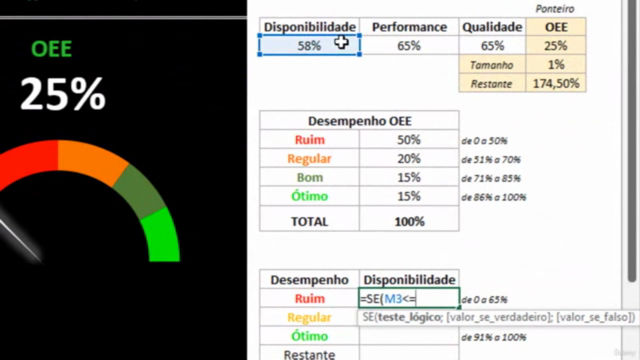This screenshot has width=640, height=360.
Task: Select the Tamanho label cell
Action: (492, 64)
